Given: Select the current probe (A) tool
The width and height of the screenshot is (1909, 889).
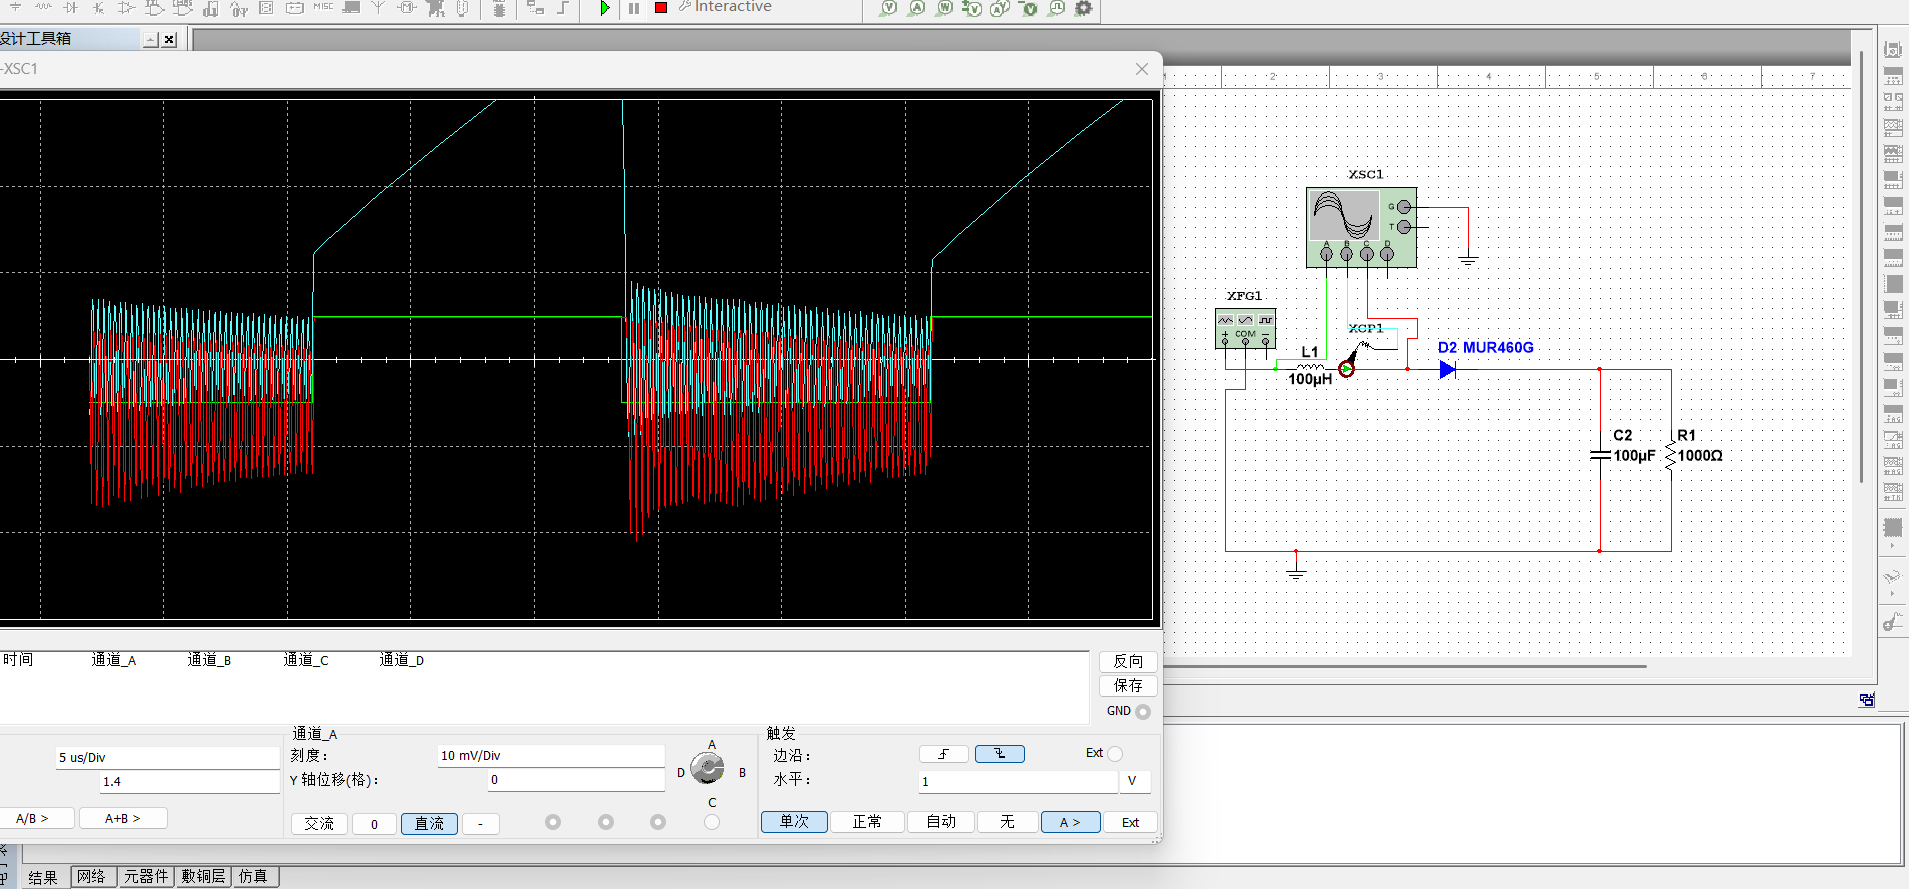Looking at the screenshot, I should point(917,8).
